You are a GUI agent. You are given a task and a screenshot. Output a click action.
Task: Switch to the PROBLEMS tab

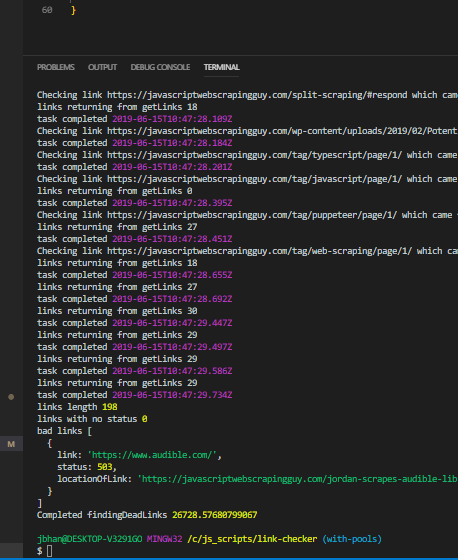[x=56, y=67]
